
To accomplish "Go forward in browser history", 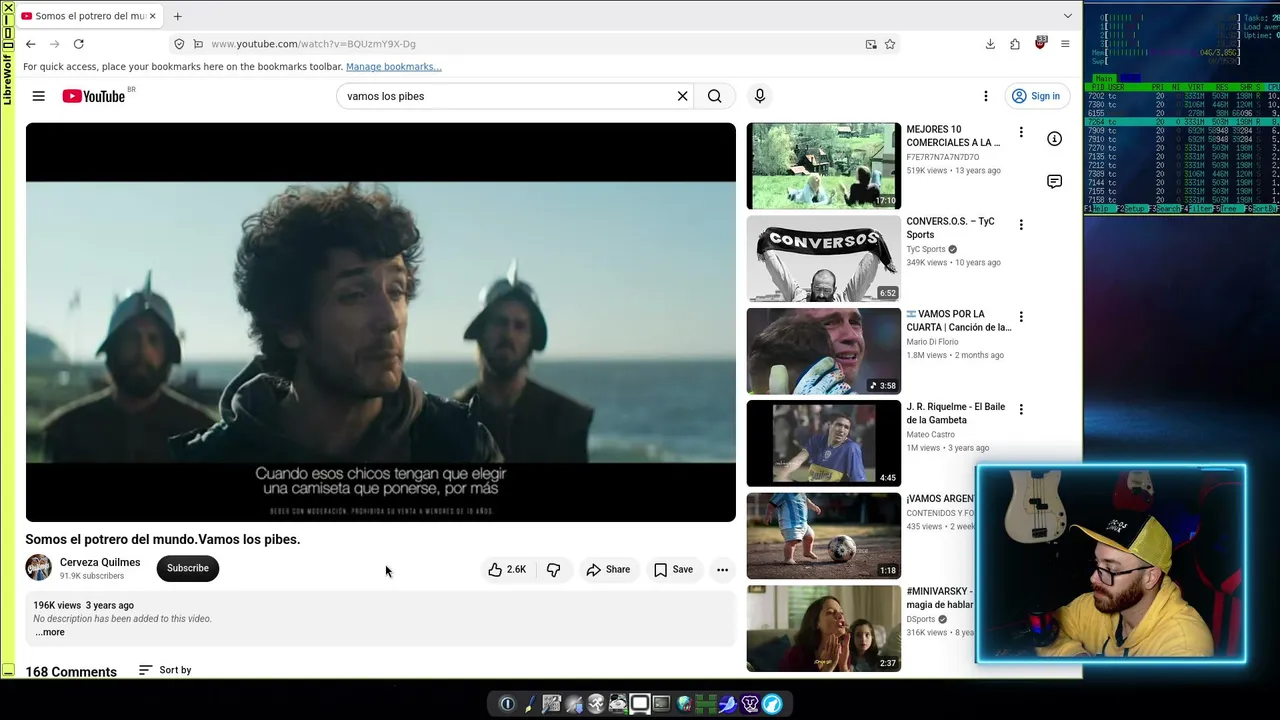I will pos(55,44).
